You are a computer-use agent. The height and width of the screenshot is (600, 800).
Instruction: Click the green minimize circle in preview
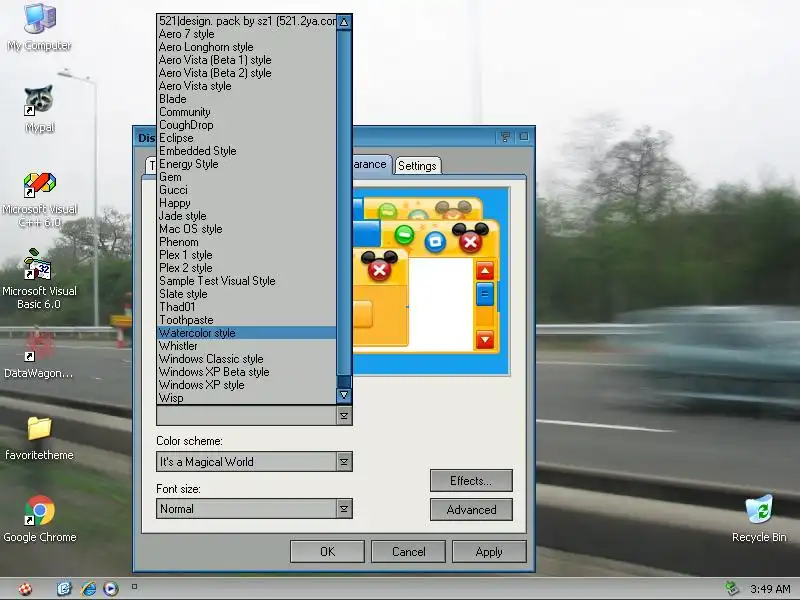[404, 235]
